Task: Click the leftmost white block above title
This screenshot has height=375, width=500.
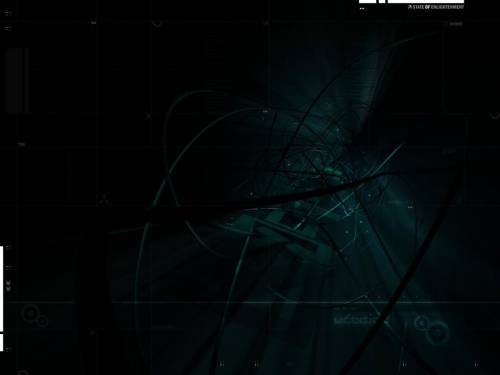Action: (x=367, y=1)
